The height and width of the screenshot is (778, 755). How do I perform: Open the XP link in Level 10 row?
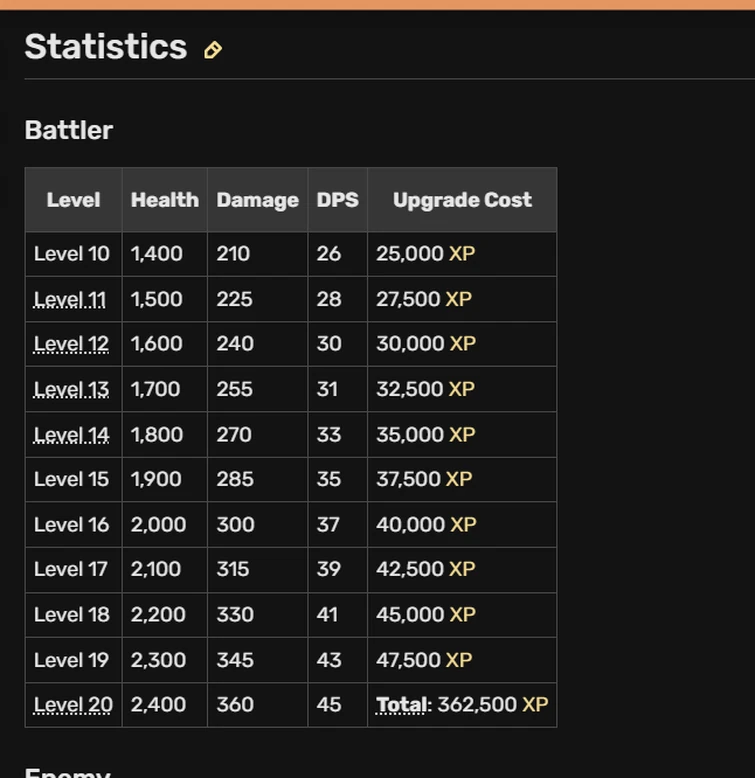(462, 254)
